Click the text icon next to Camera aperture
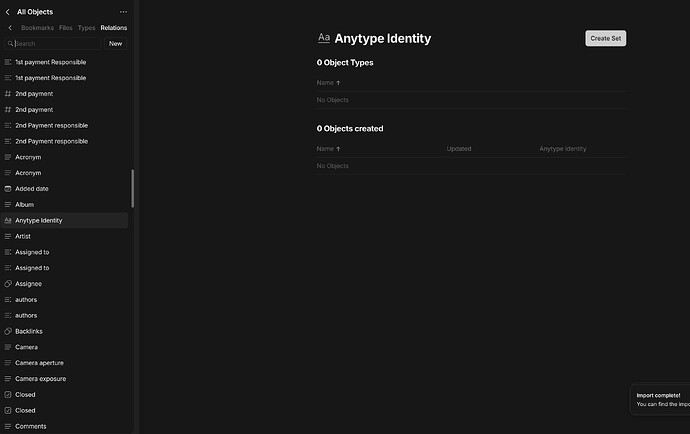 (x=7, y=363)
